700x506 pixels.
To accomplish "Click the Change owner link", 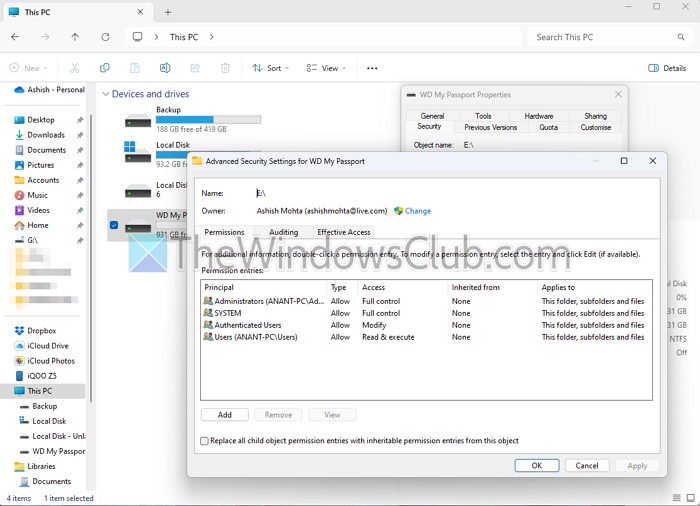I will pyautogui.click(x=418, y=211).
